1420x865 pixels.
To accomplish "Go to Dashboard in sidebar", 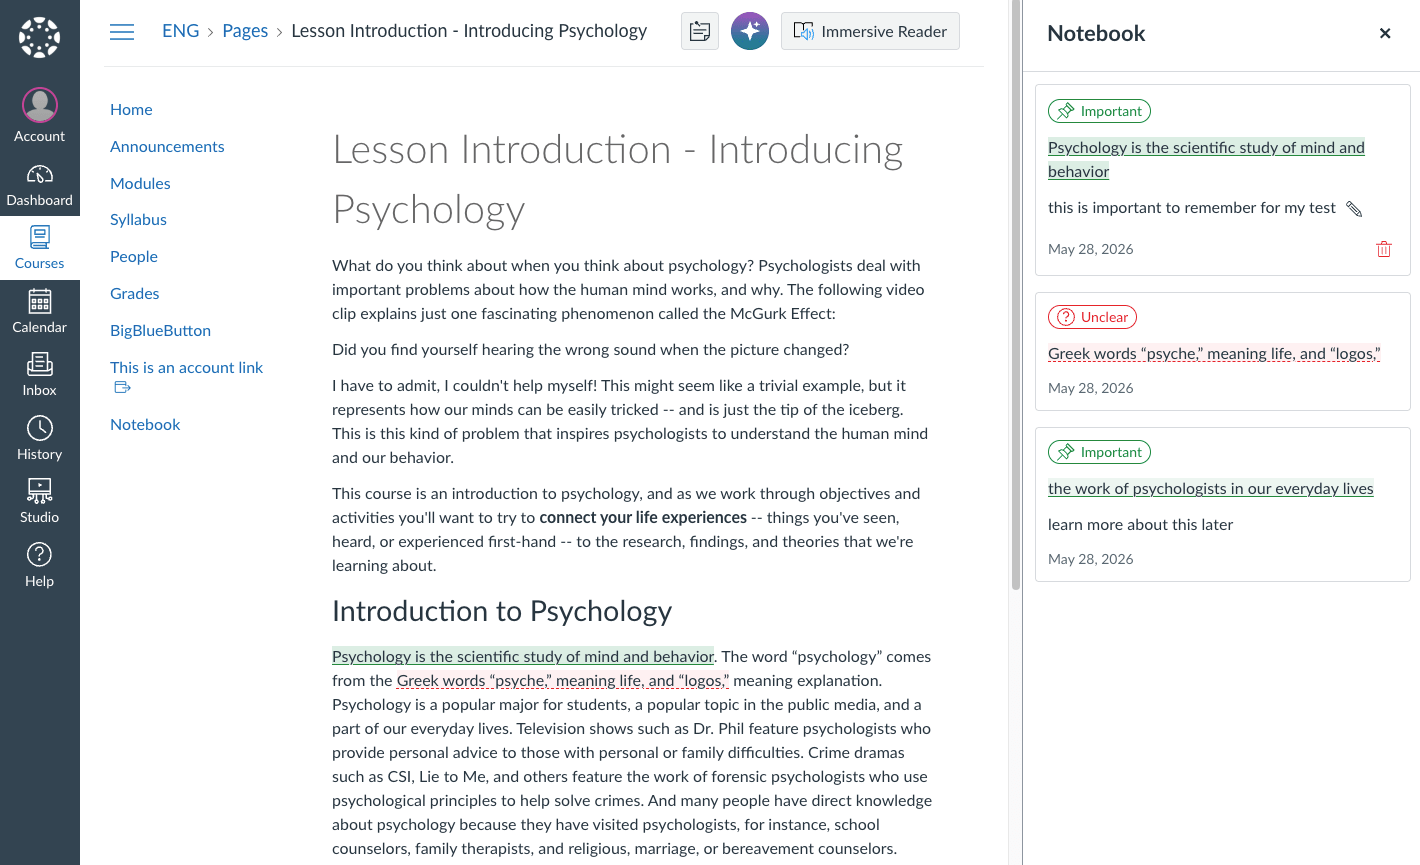I will coord(39,185).
